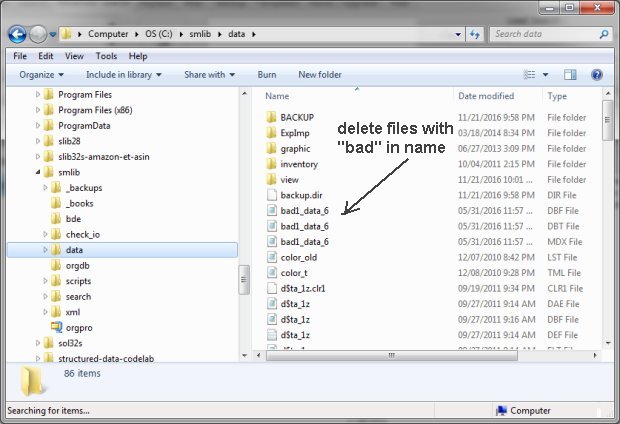
Task: Sort by the Name column header
Action: point(277,96)
